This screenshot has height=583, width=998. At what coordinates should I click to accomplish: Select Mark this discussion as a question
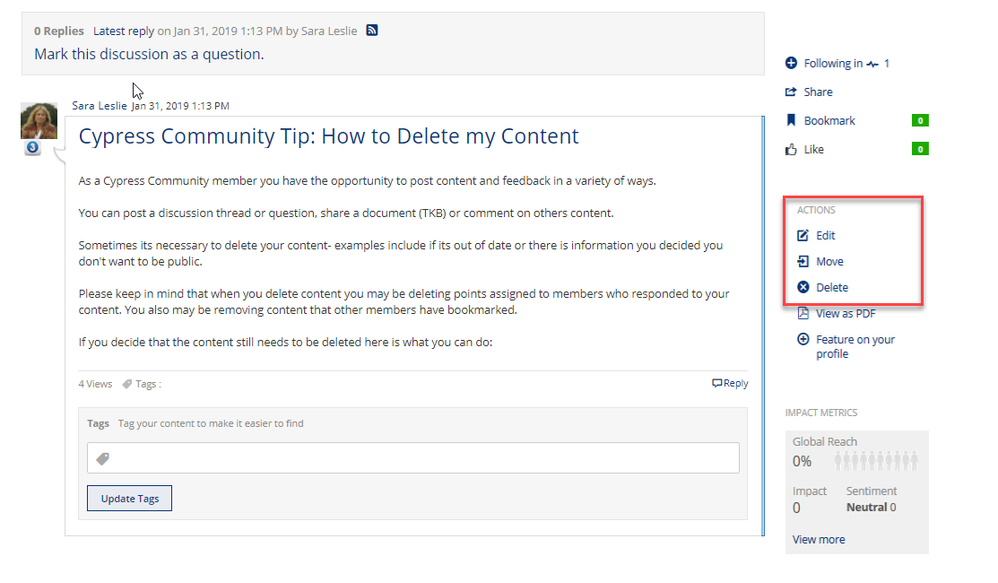[x=149, y=54]
